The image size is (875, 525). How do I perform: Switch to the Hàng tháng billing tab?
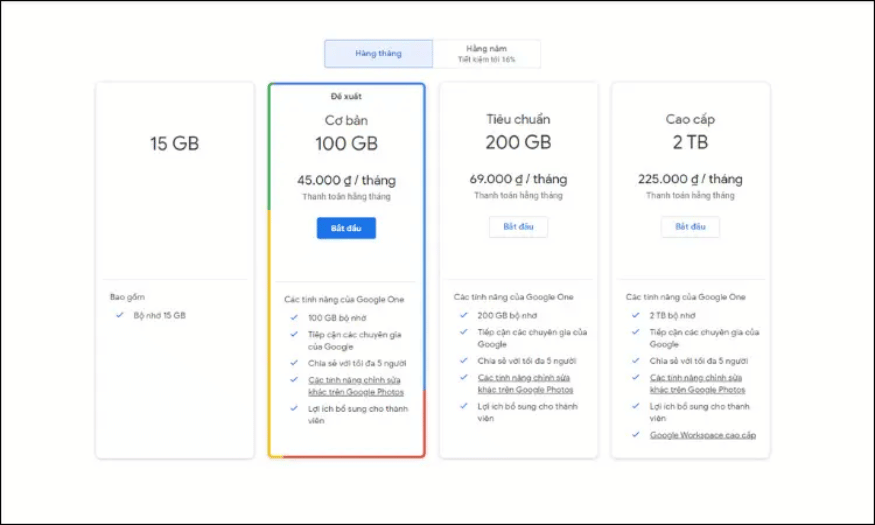378,54
